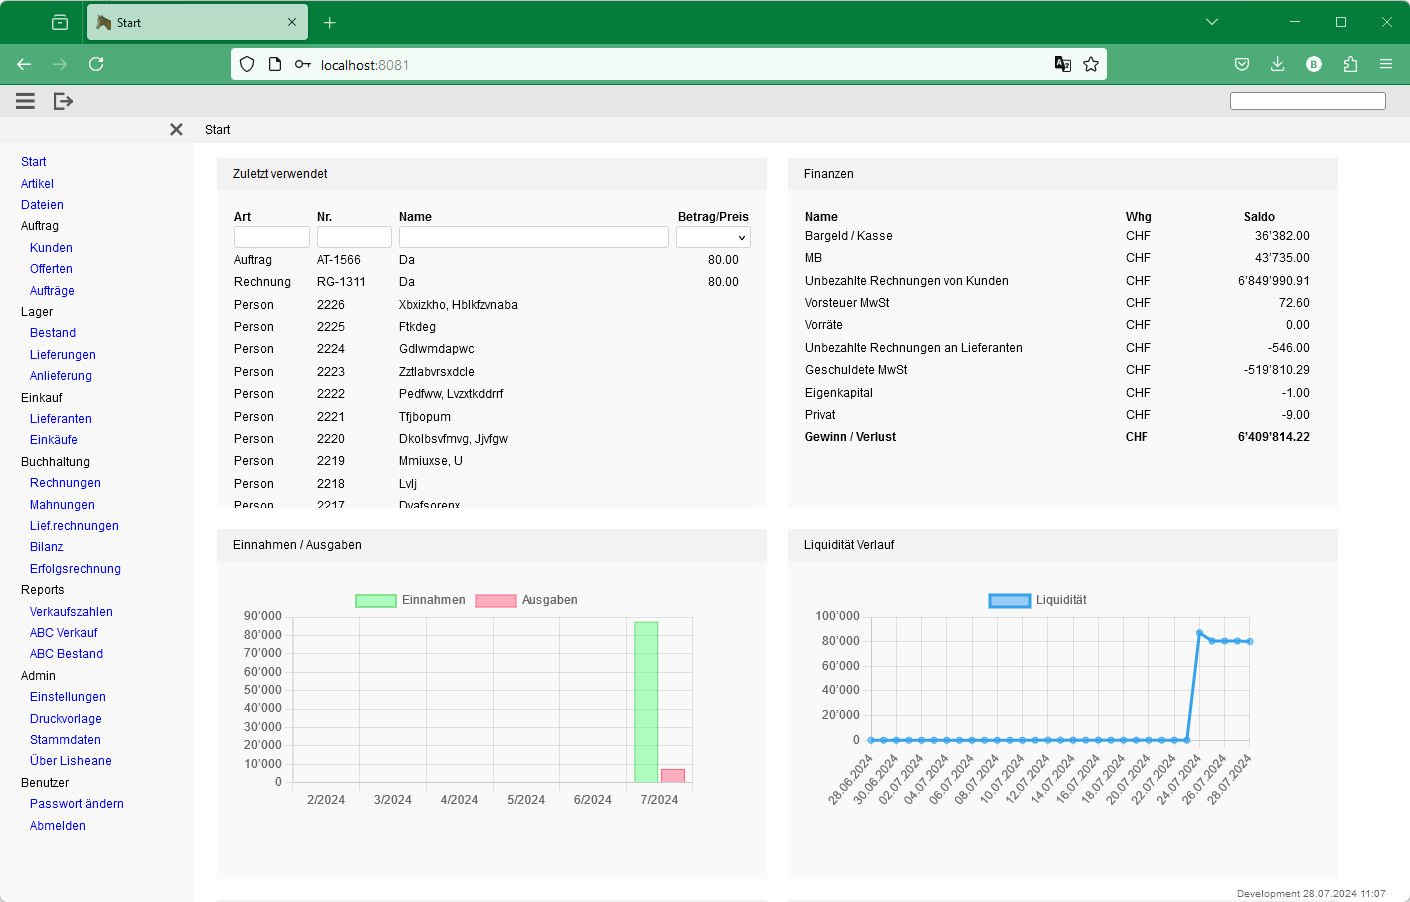Open browser downloads panel
Viewport: 1410px width, 902px height.
1277,64
